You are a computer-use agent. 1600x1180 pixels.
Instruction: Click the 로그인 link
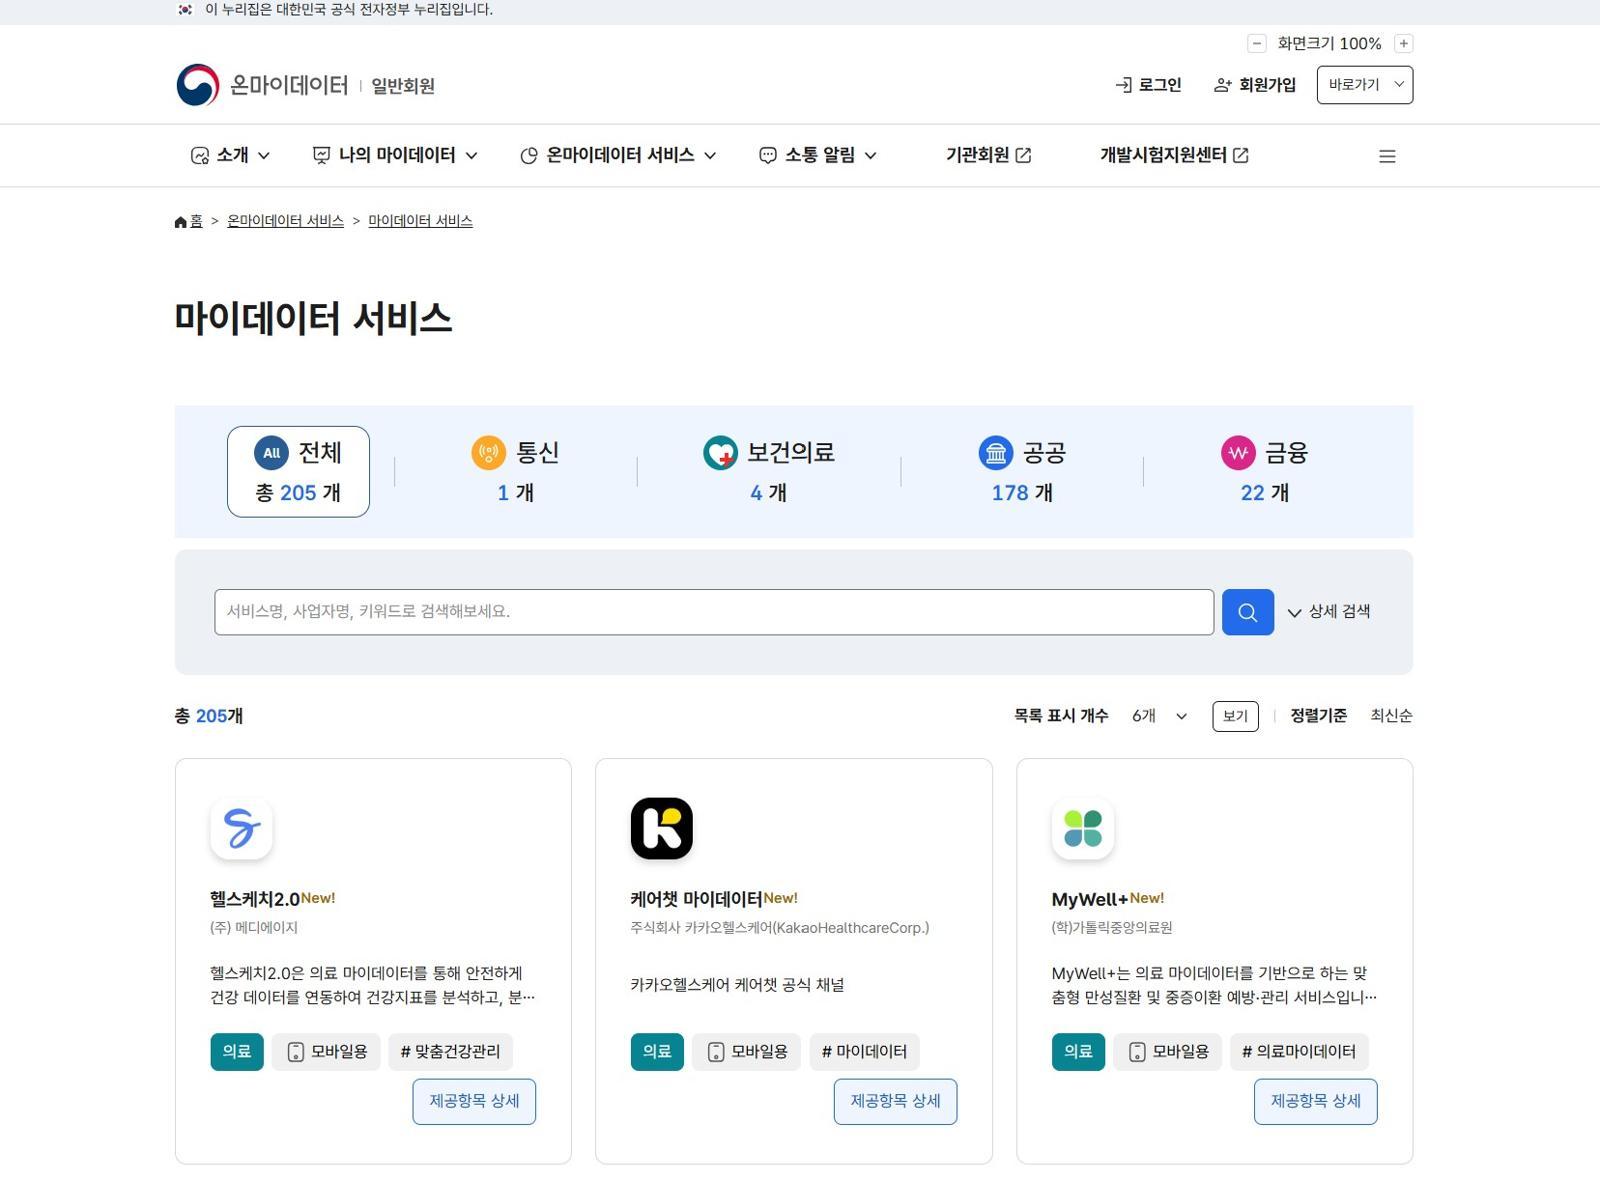coord(1148,85)
